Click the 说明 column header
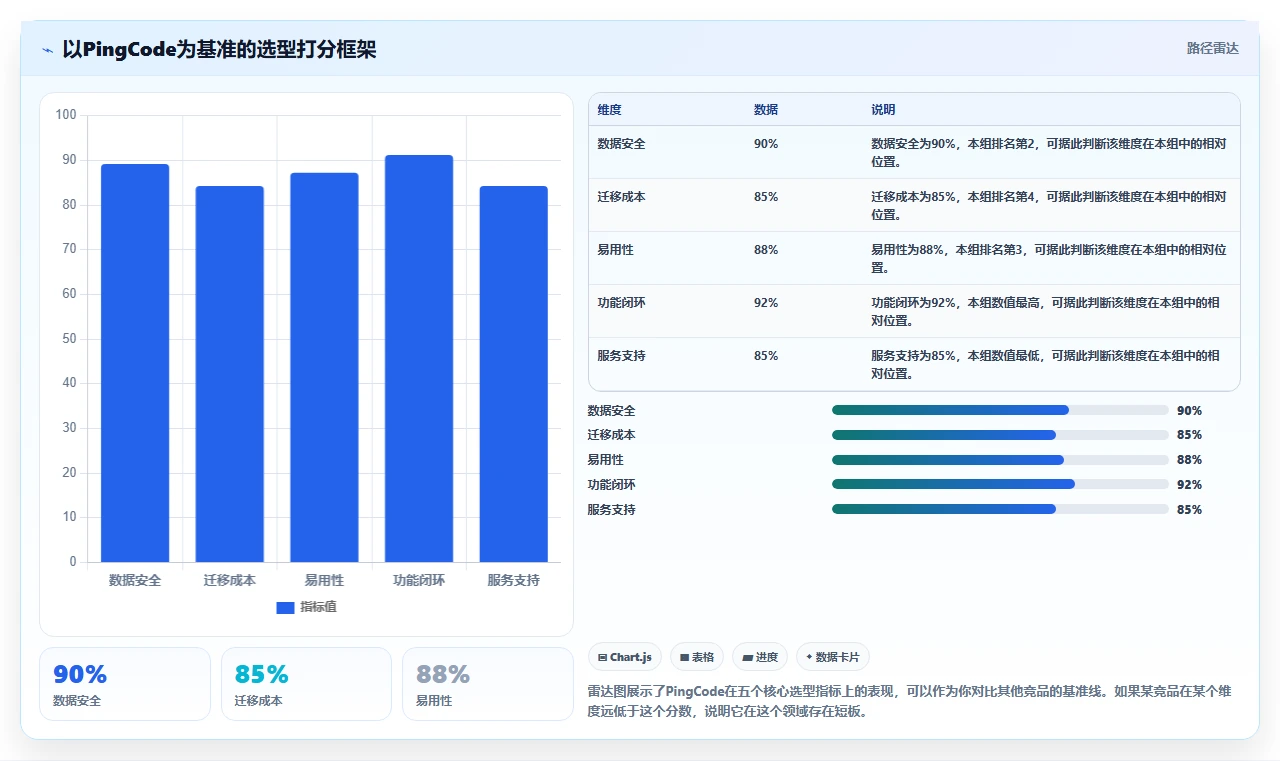The image size is (1280, 761). click(883, 110)
